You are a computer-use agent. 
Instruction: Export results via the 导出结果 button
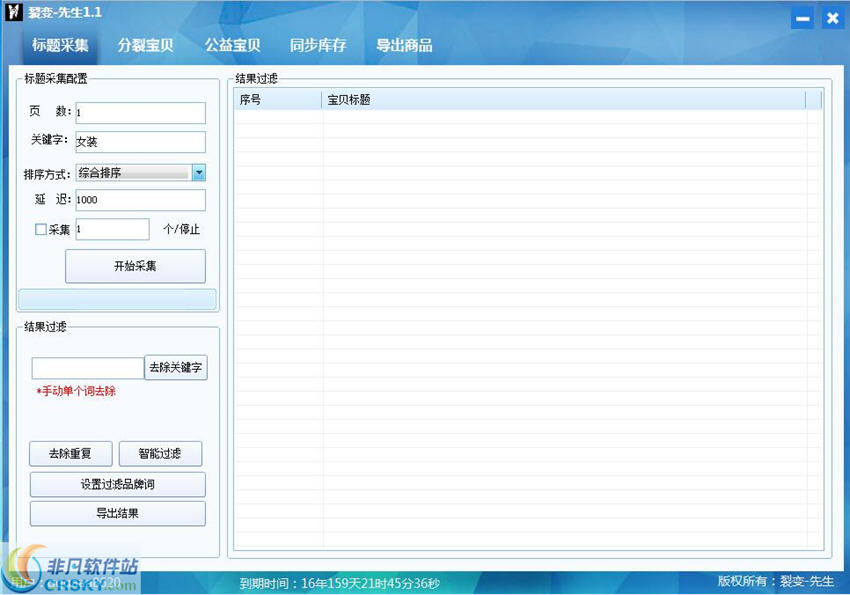[x=117, y=513]
